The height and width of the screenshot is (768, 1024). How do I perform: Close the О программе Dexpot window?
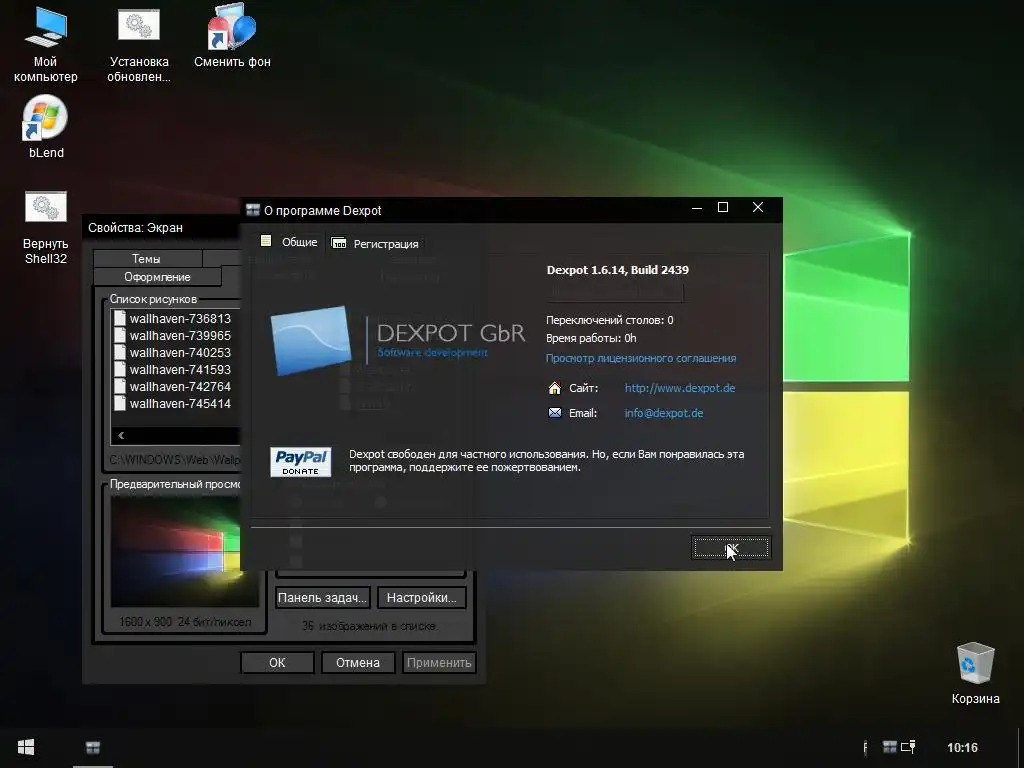(x=758, y=208)
